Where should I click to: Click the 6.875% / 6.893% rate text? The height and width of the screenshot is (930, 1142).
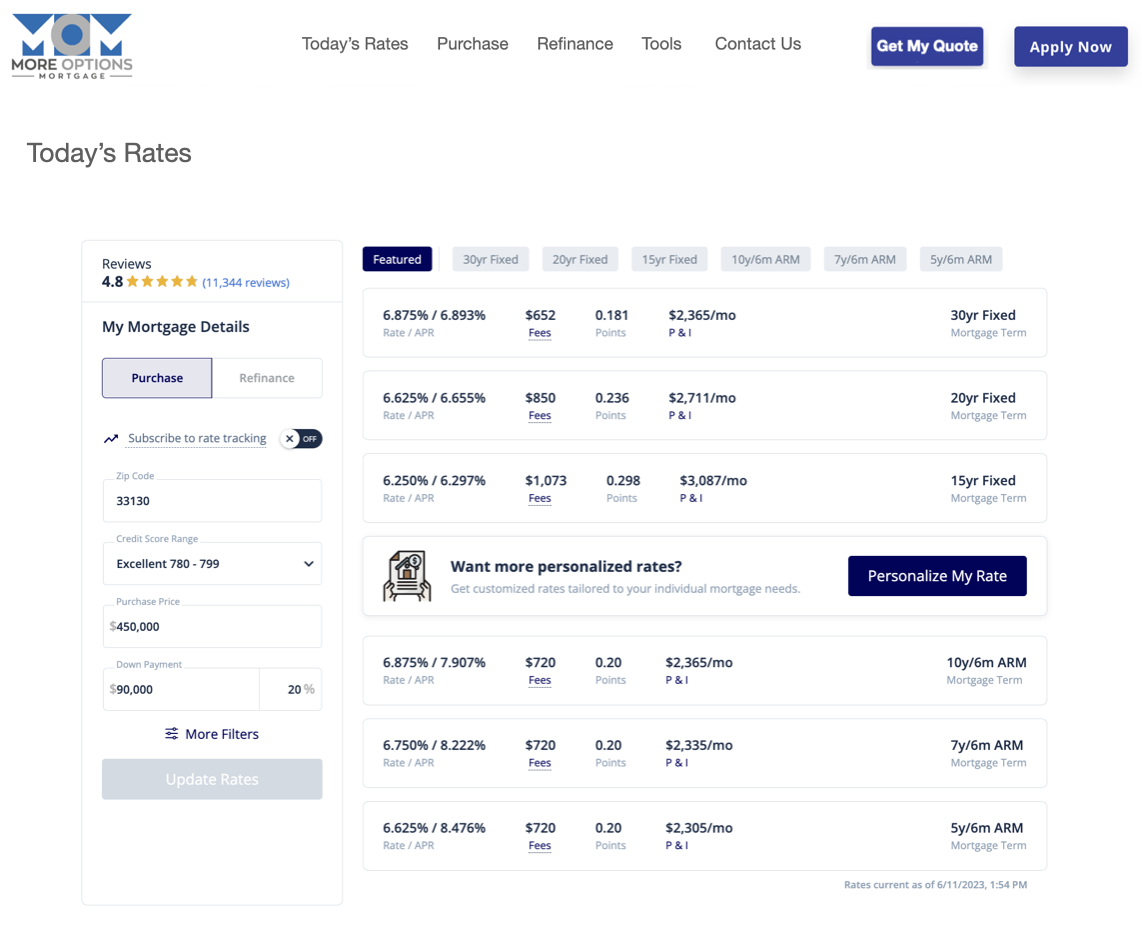(x=434, y=315)
